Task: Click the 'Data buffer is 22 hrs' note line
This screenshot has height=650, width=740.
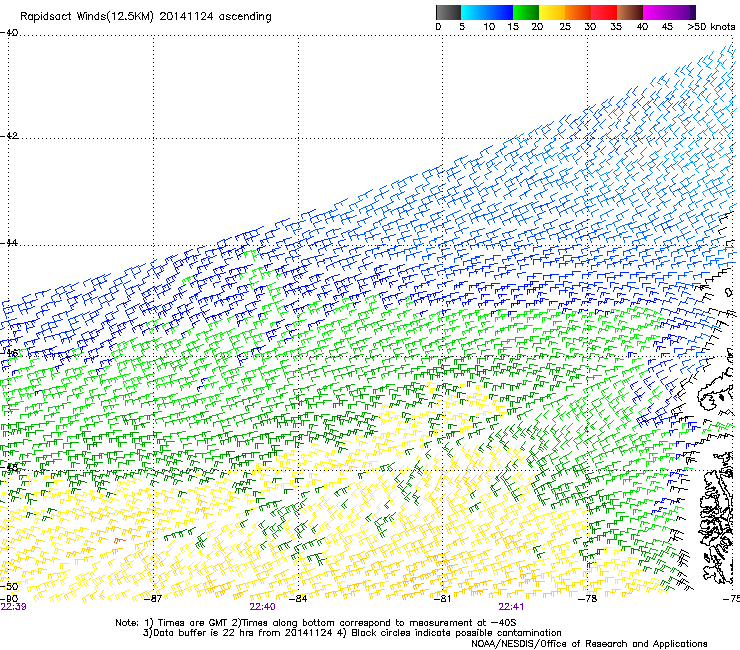Action: coord(352,633)
